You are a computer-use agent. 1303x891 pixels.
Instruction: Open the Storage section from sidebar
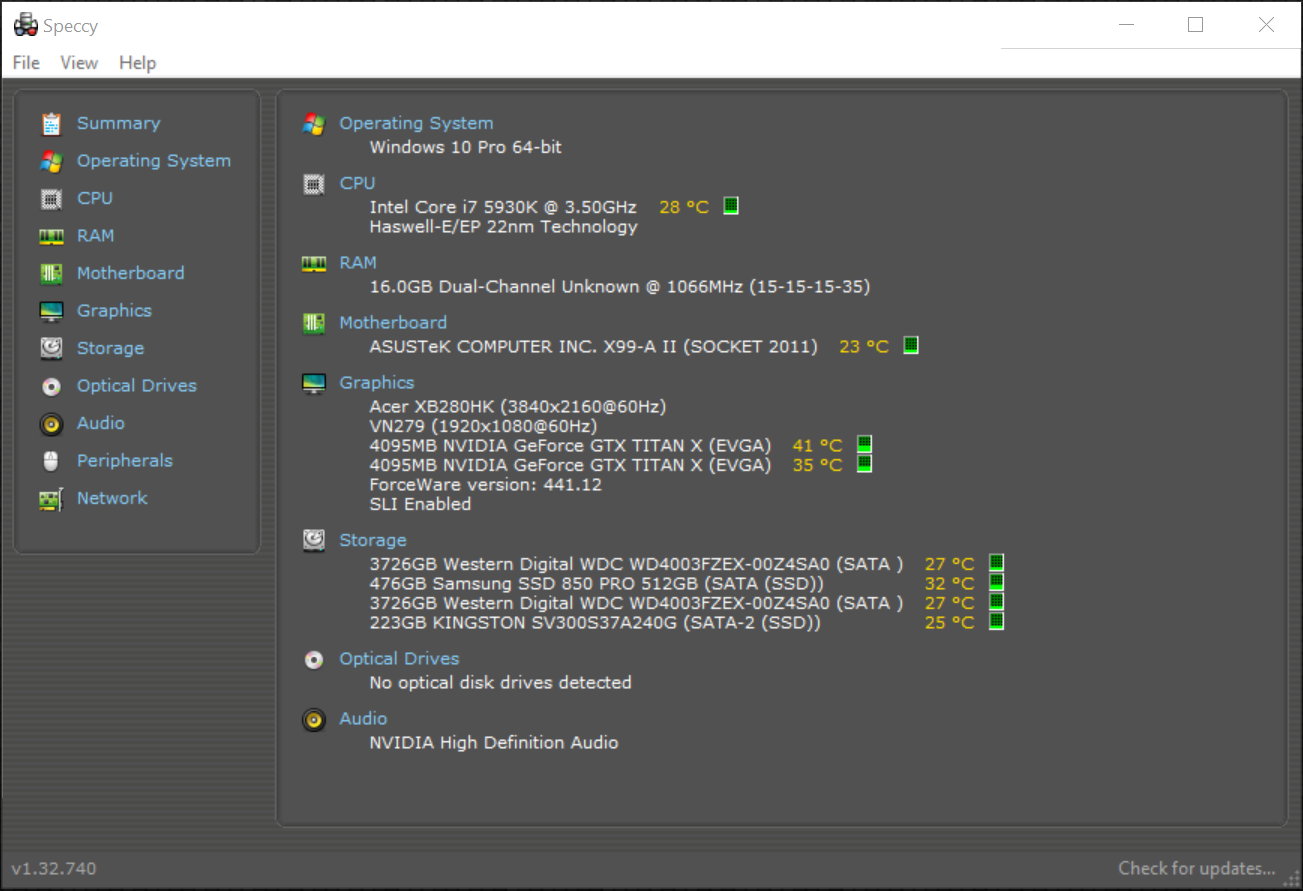[111, 348]
